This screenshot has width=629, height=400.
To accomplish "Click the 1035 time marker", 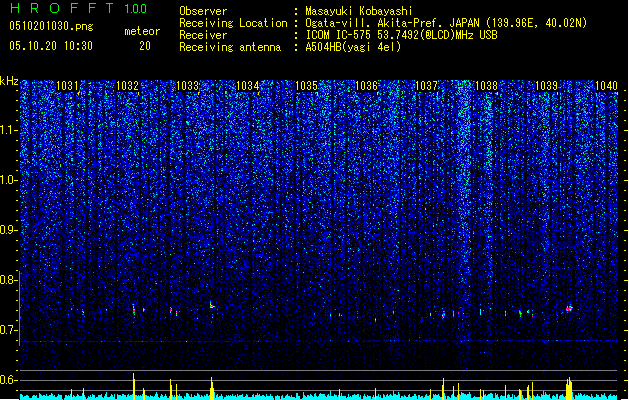I will [306, 85].
